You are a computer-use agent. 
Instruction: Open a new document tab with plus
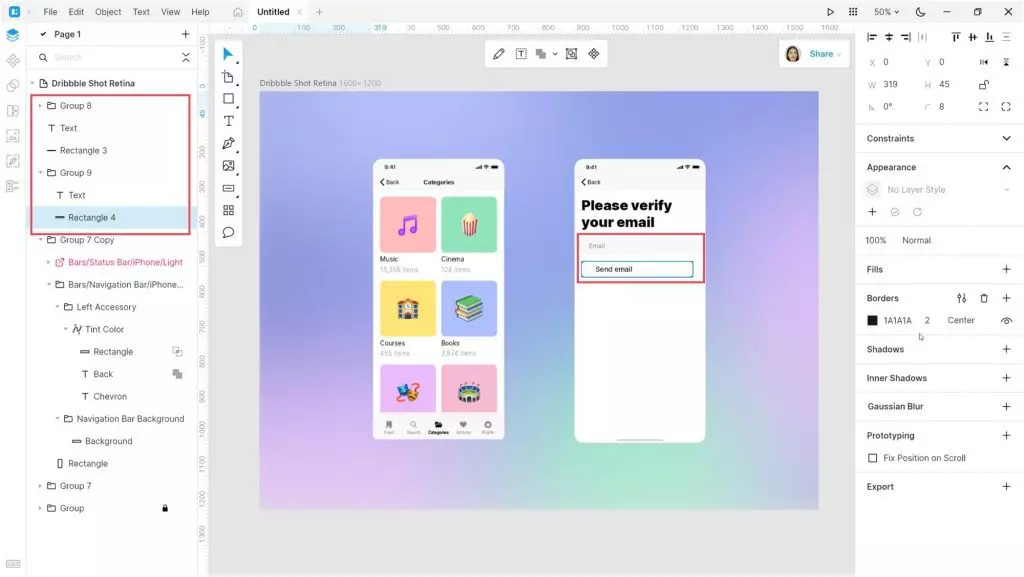click(x=319, y=12)
